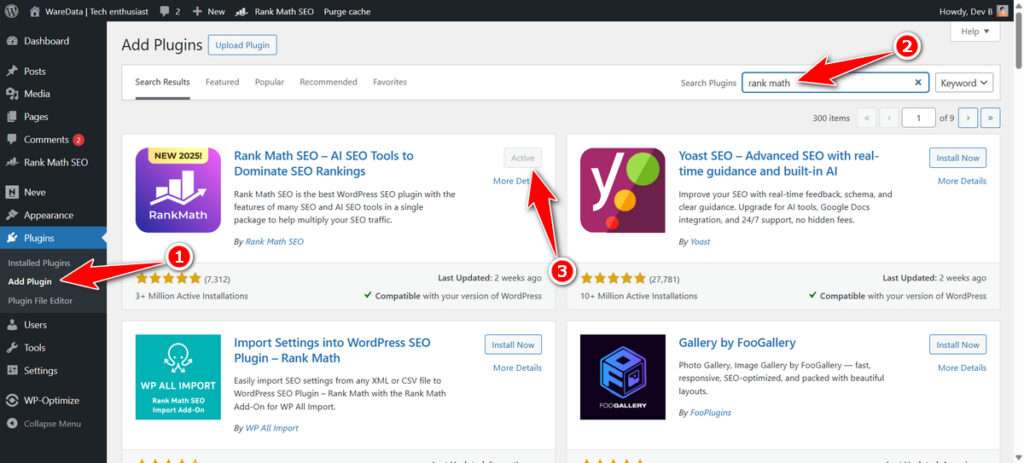This screenshot has width=1024, height=463.
Task: Open Plugin File Editor submenu
Action: point(40,300)
